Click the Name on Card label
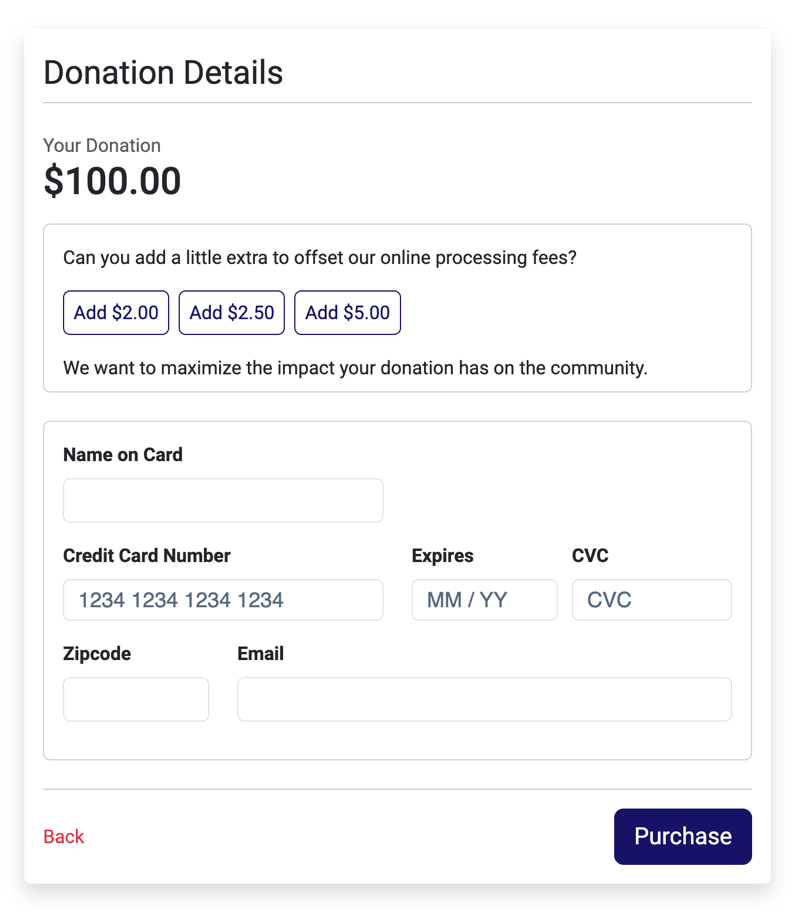 pyautogui.click(x=123, y=454)
